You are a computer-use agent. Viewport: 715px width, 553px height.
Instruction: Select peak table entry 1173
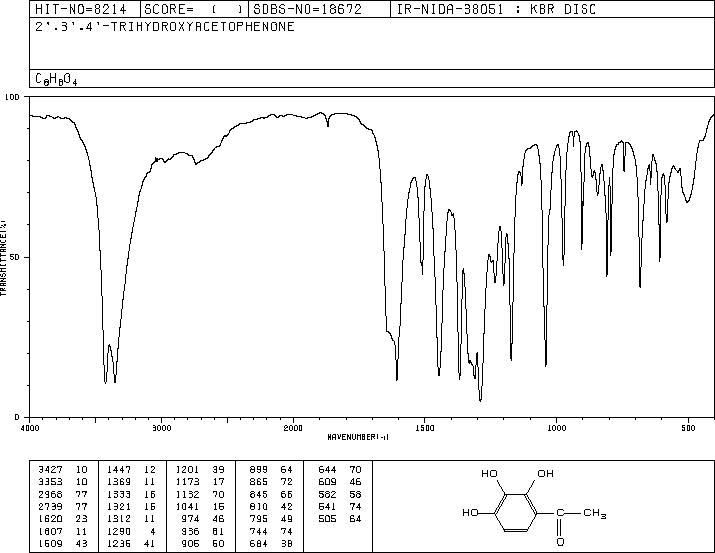pos(187,482)
